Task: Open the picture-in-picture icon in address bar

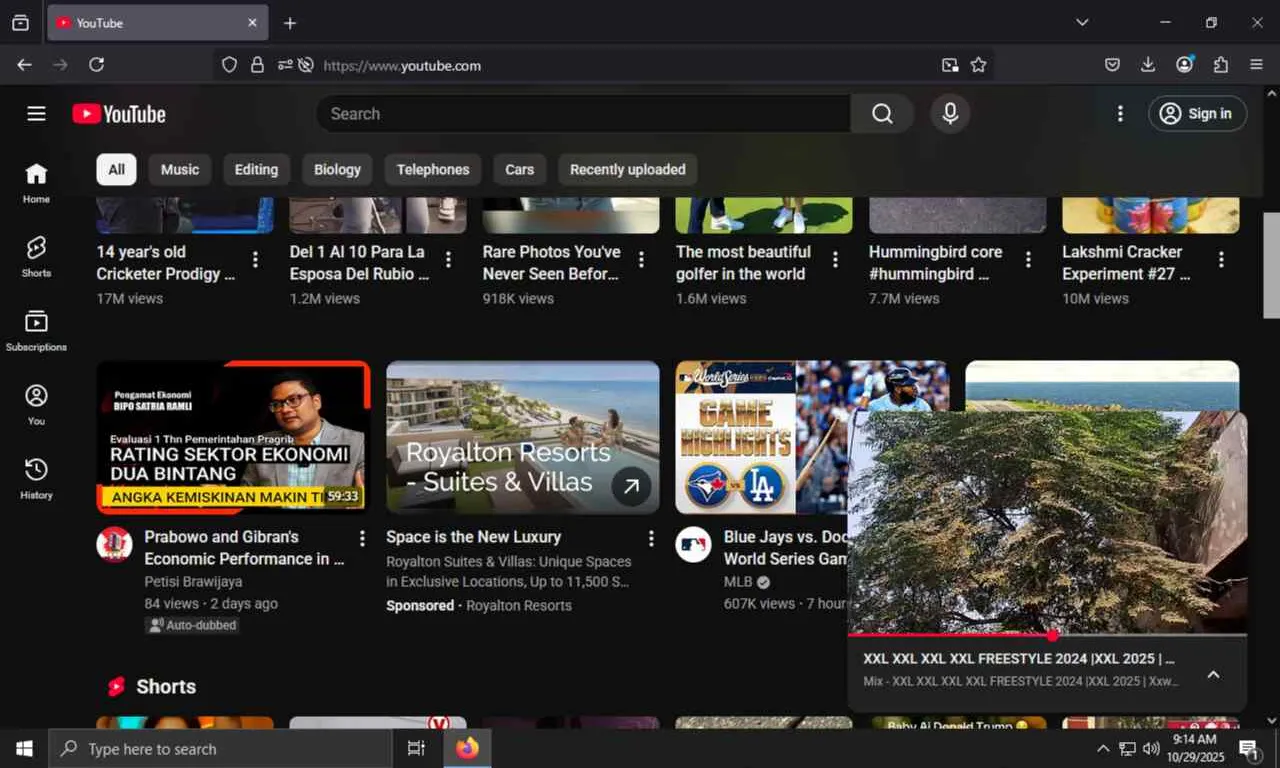Action: (x=950, y=65)
